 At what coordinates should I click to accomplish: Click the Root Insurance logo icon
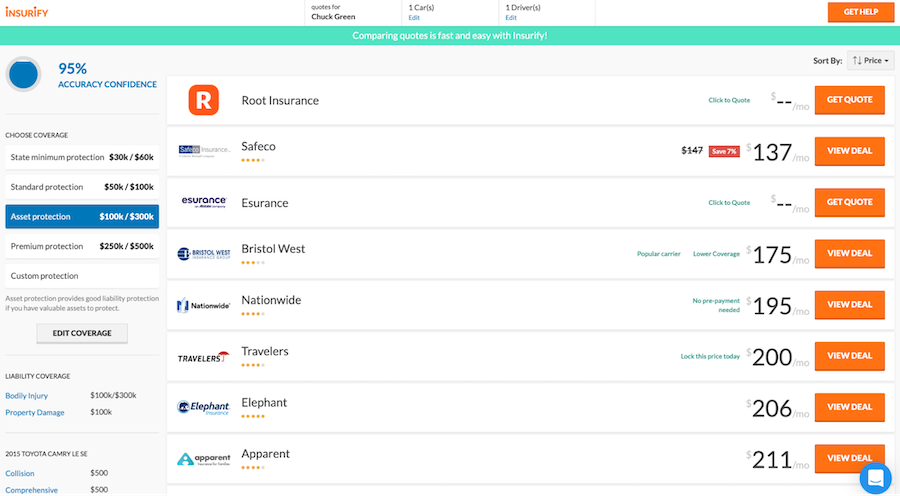[204, 100]
